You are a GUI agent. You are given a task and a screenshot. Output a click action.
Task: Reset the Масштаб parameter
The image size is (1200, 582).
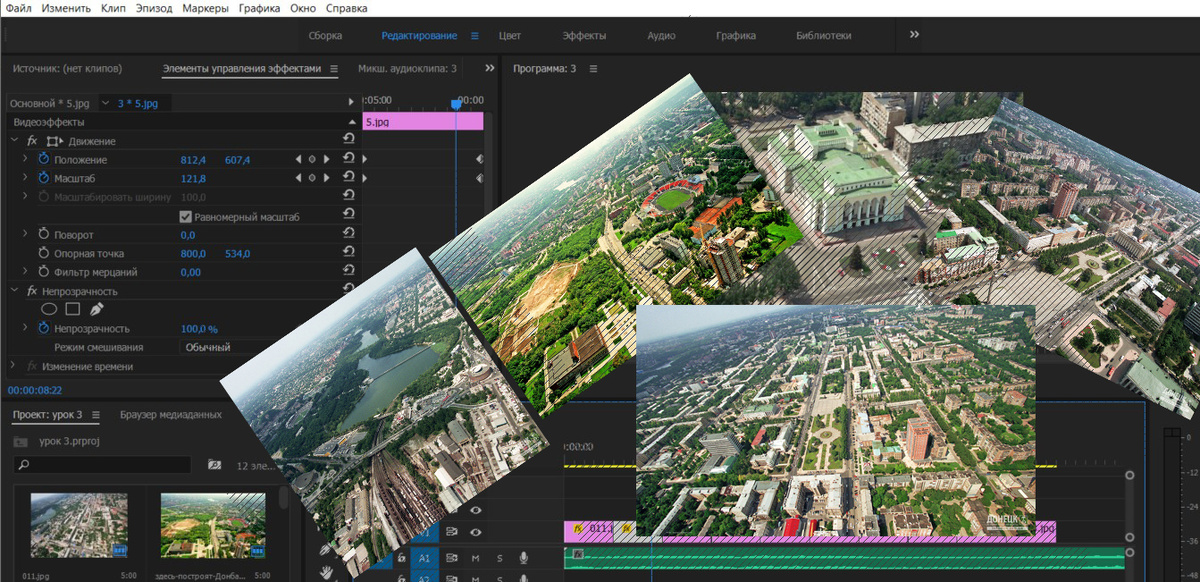tap(348, 177)
